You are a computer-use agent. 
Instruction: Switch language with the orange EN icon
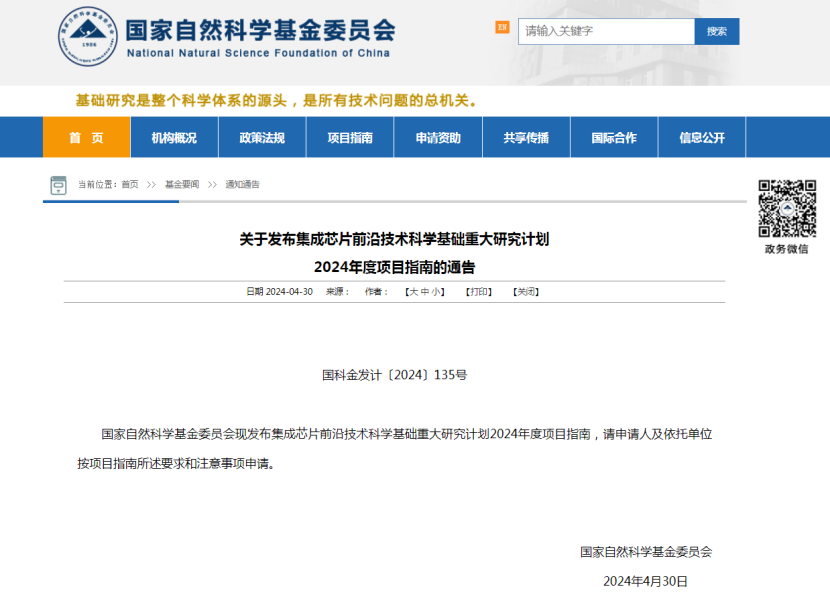tap(502, 27)
